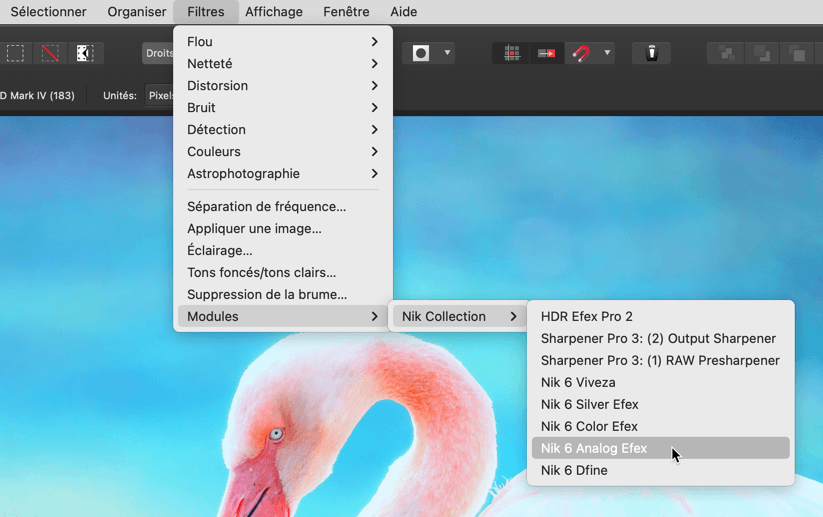Image resolution: width=823 pixels, height=517 pixels.
Task: Toggle the grid display icon
Action: [511, 53]
